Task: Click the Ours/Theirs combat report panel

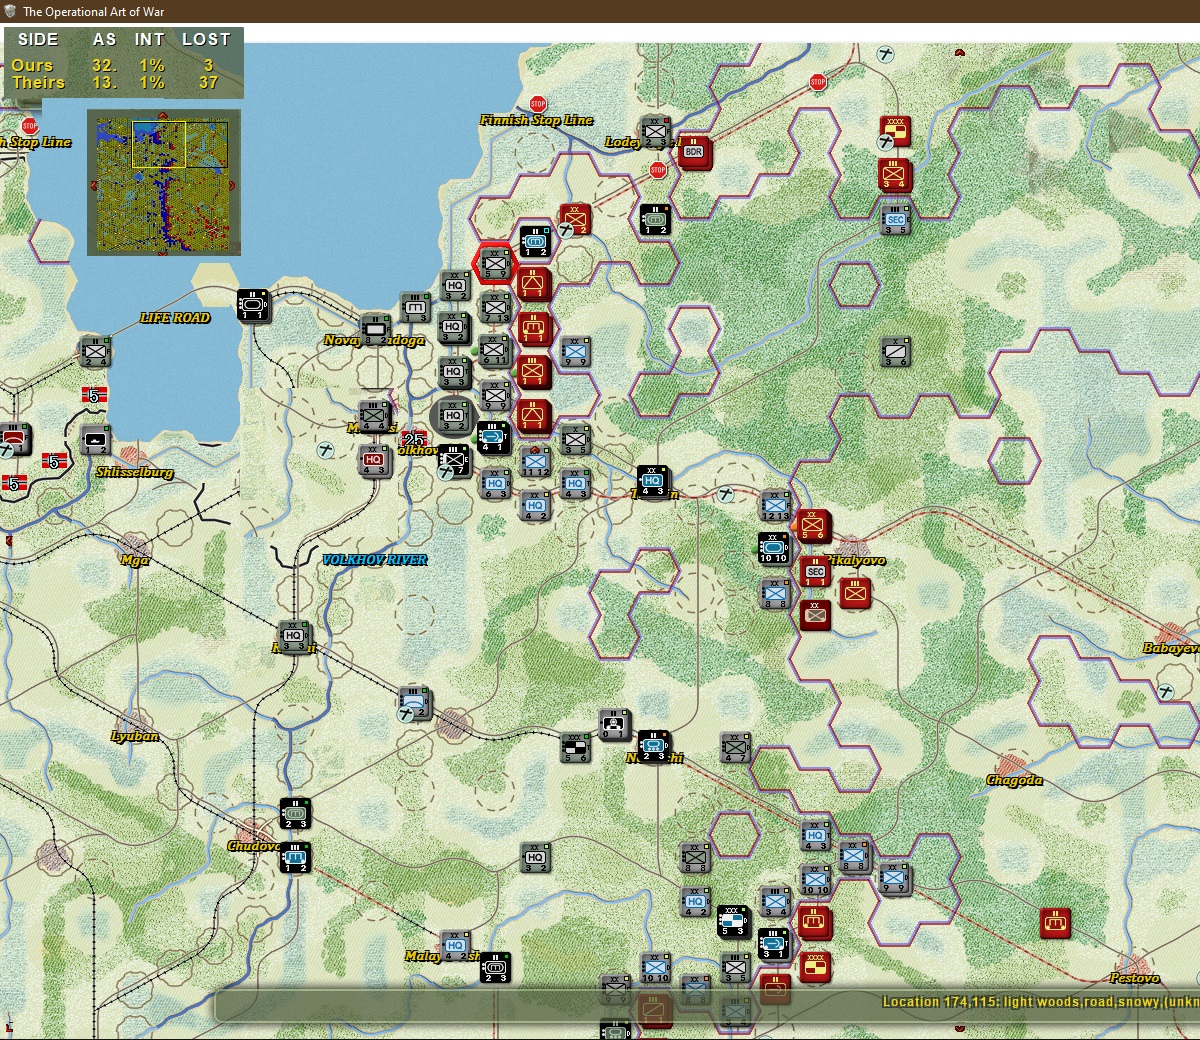Action: [123, 62]
